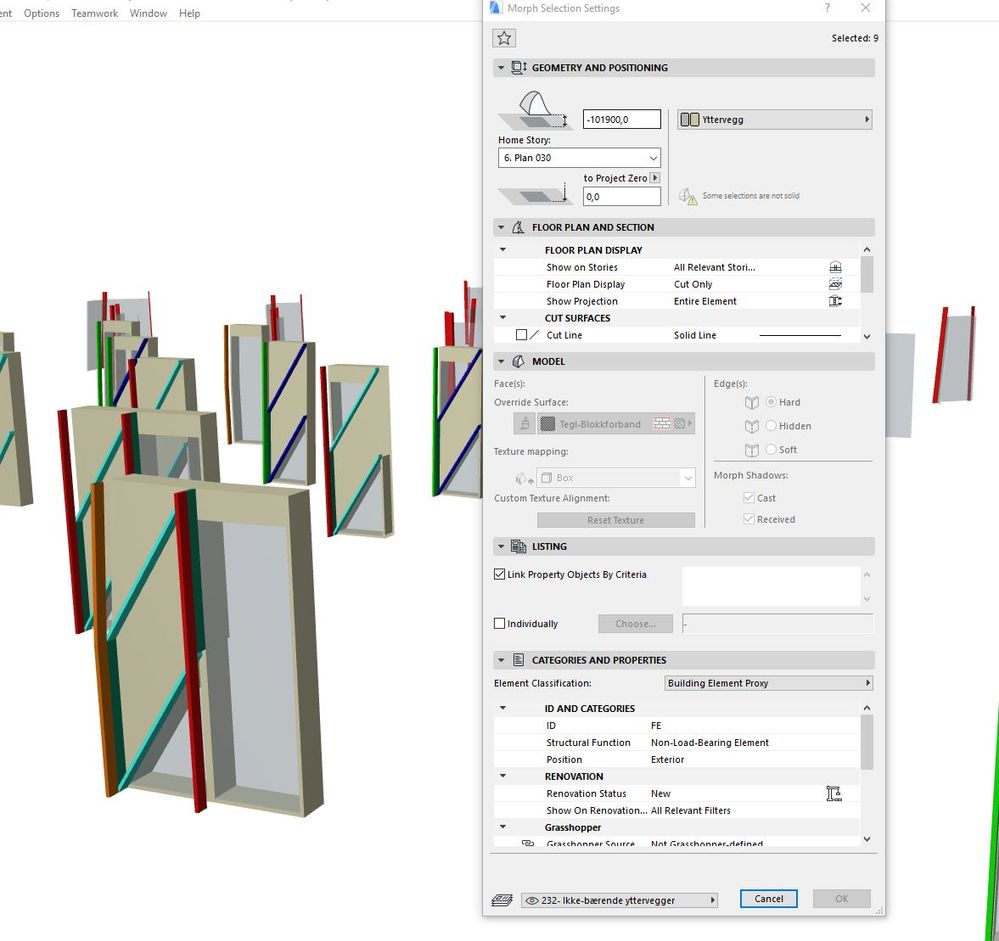This screenshot has height=941, width=999.
Task: Click the Show Projection row icon
Action: tap(835, 301)
